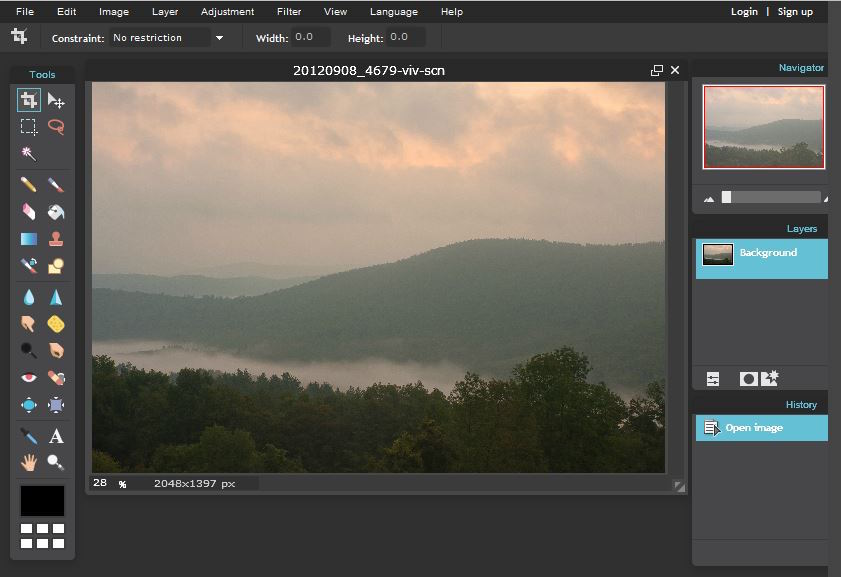Click the Sign up link
Image resolution: width=841 pixels, height=577 pixels.
[795, 11]
